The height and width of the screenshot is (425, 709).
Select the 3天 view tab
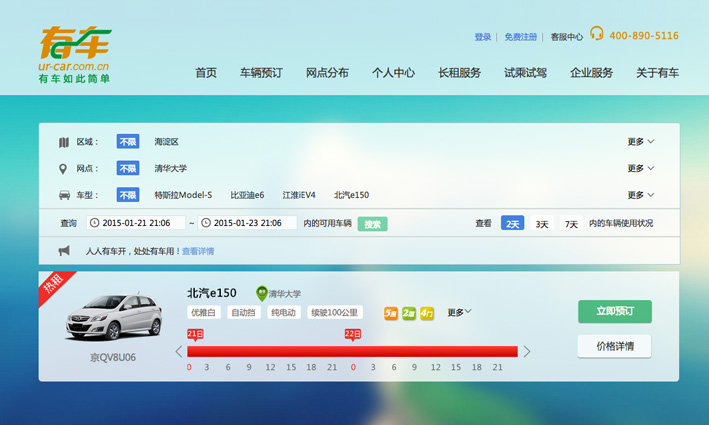542,223
